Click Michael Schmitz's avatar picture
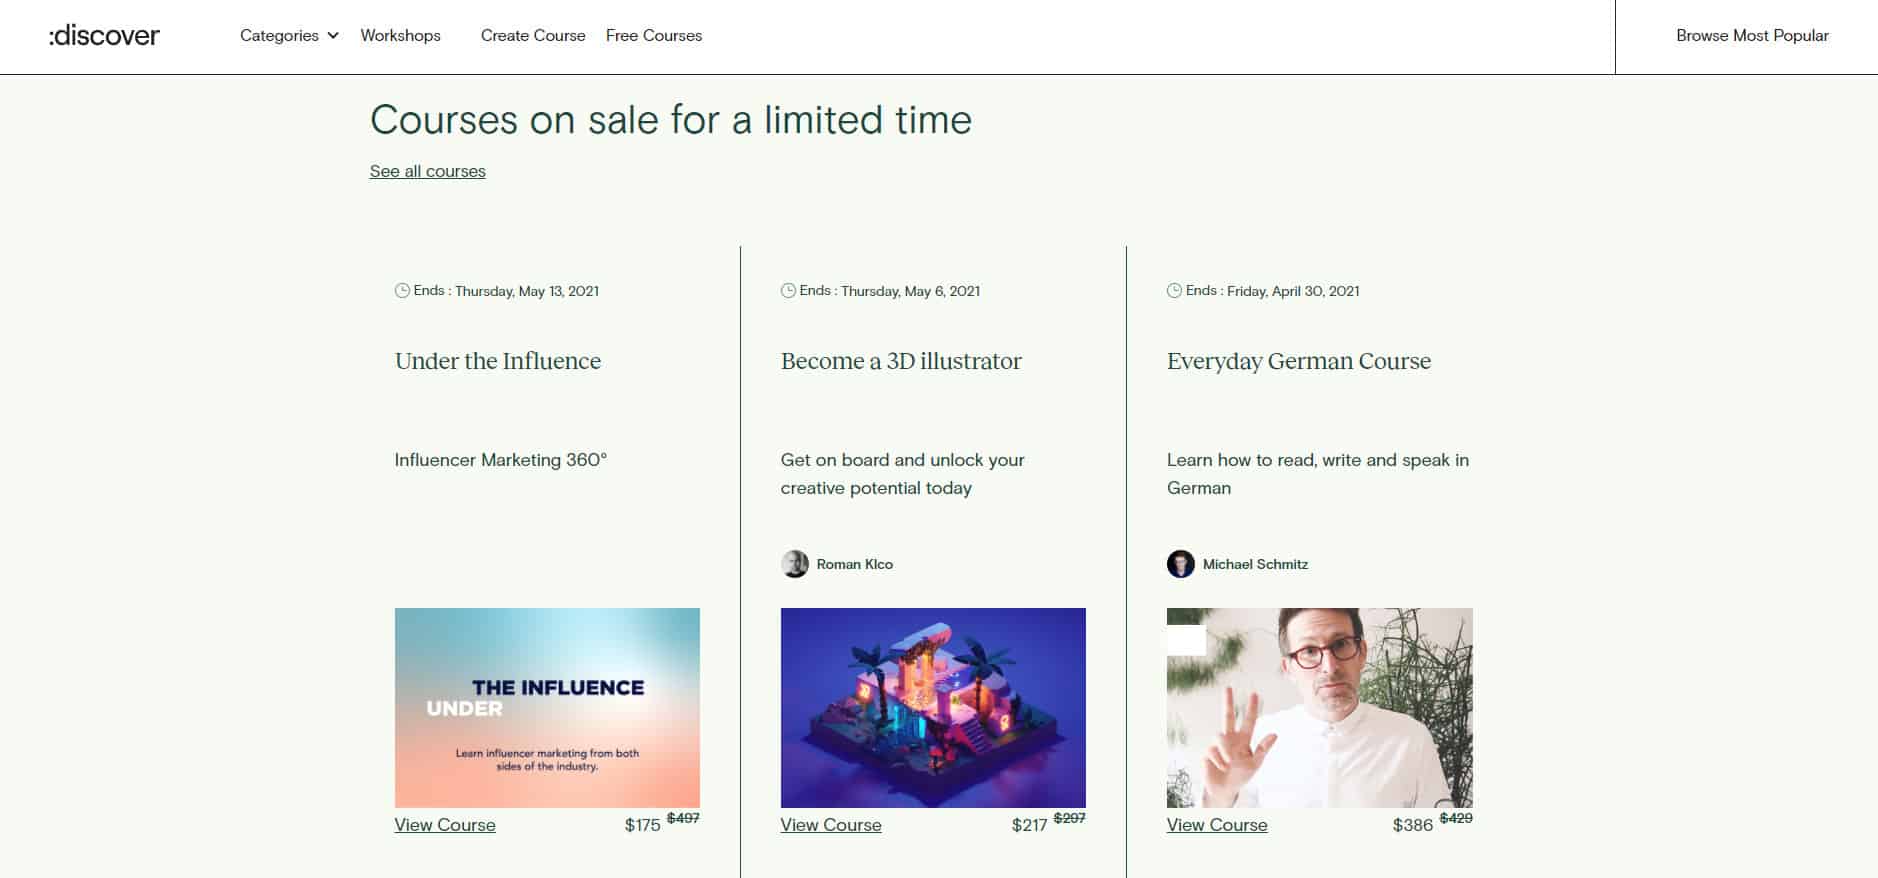The width and height of the screenshot is (1878, 878). point(1180,564)
